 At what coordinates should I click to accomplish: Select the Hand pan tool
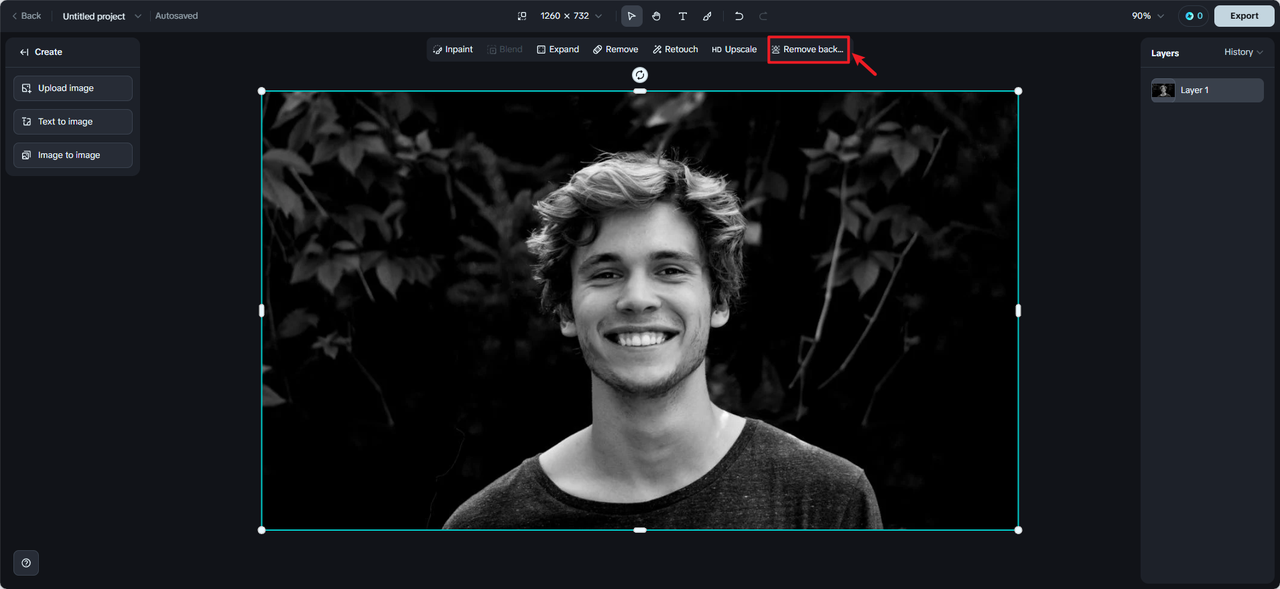pyautogui.click(x=657, y=16)
